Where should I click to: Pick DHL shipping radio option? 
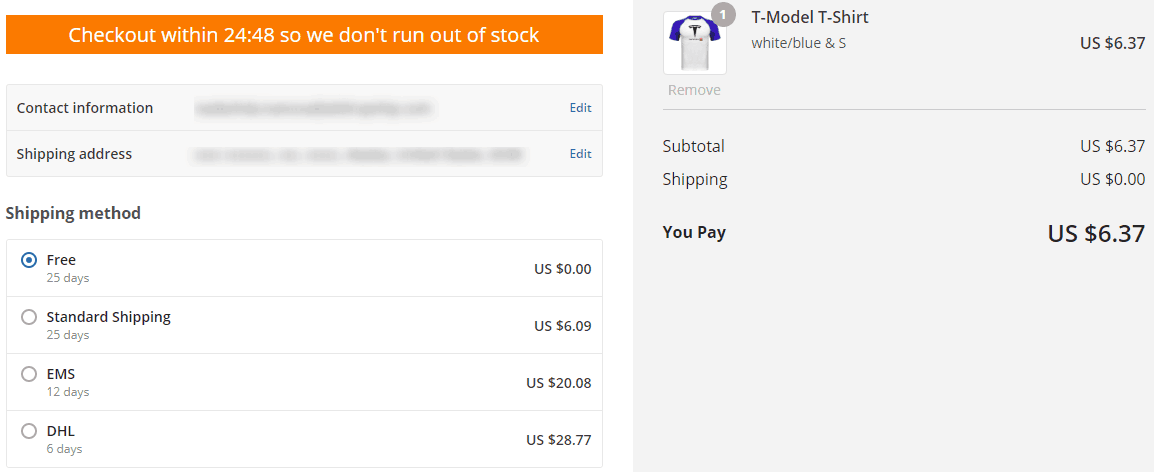29,431
